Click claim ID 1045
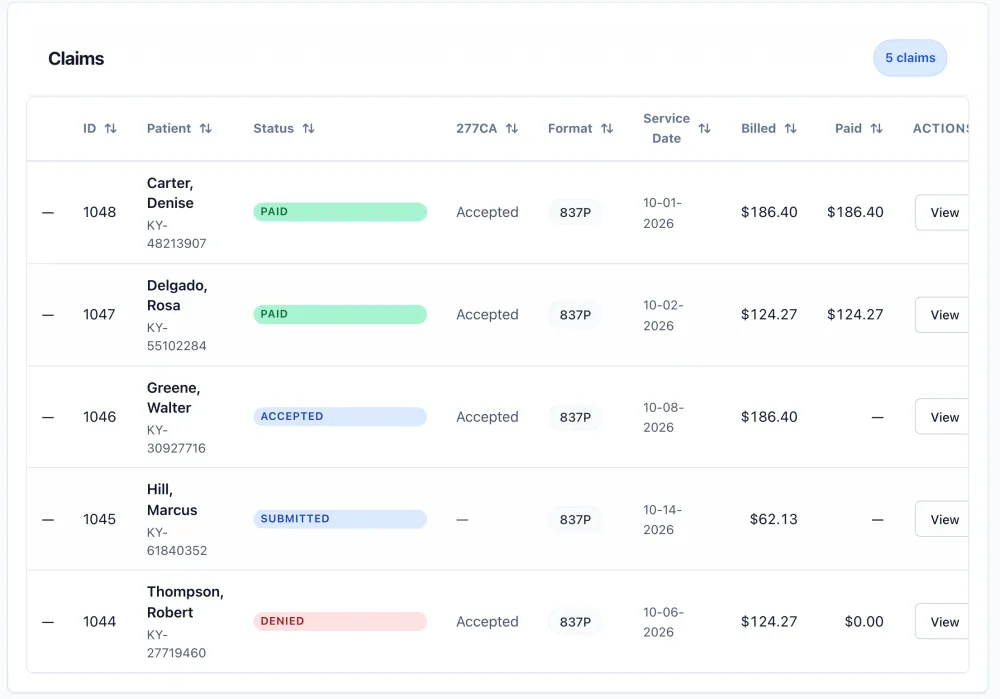The width and height of the screenshot is (1000, 699). (x=99, y=519)
